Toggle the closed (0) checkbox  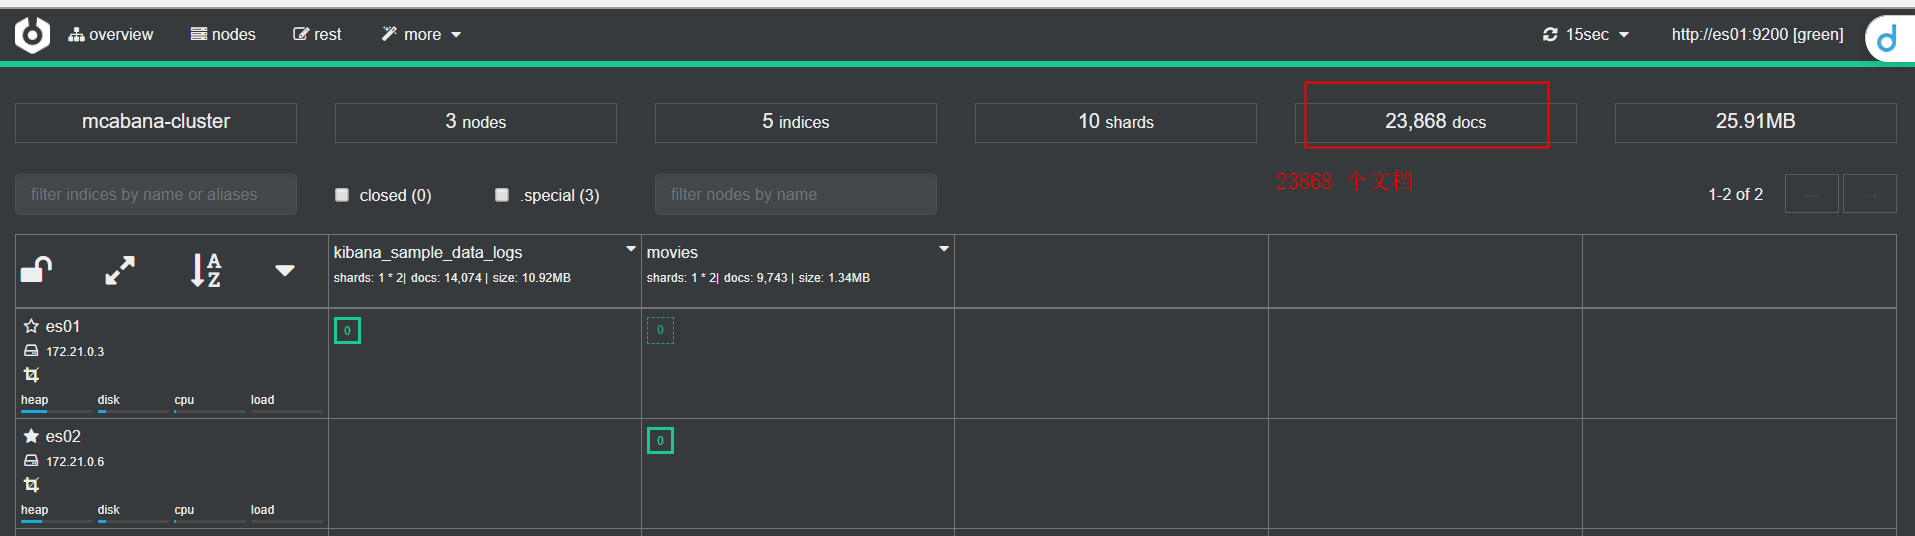pos(342,195)
